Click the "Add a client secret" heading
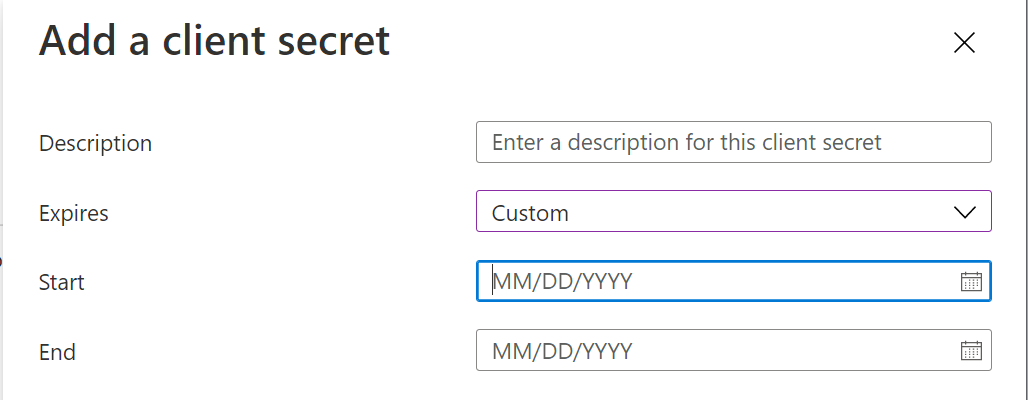This screenshot has height=400, width=1028. tap(213, 42)
